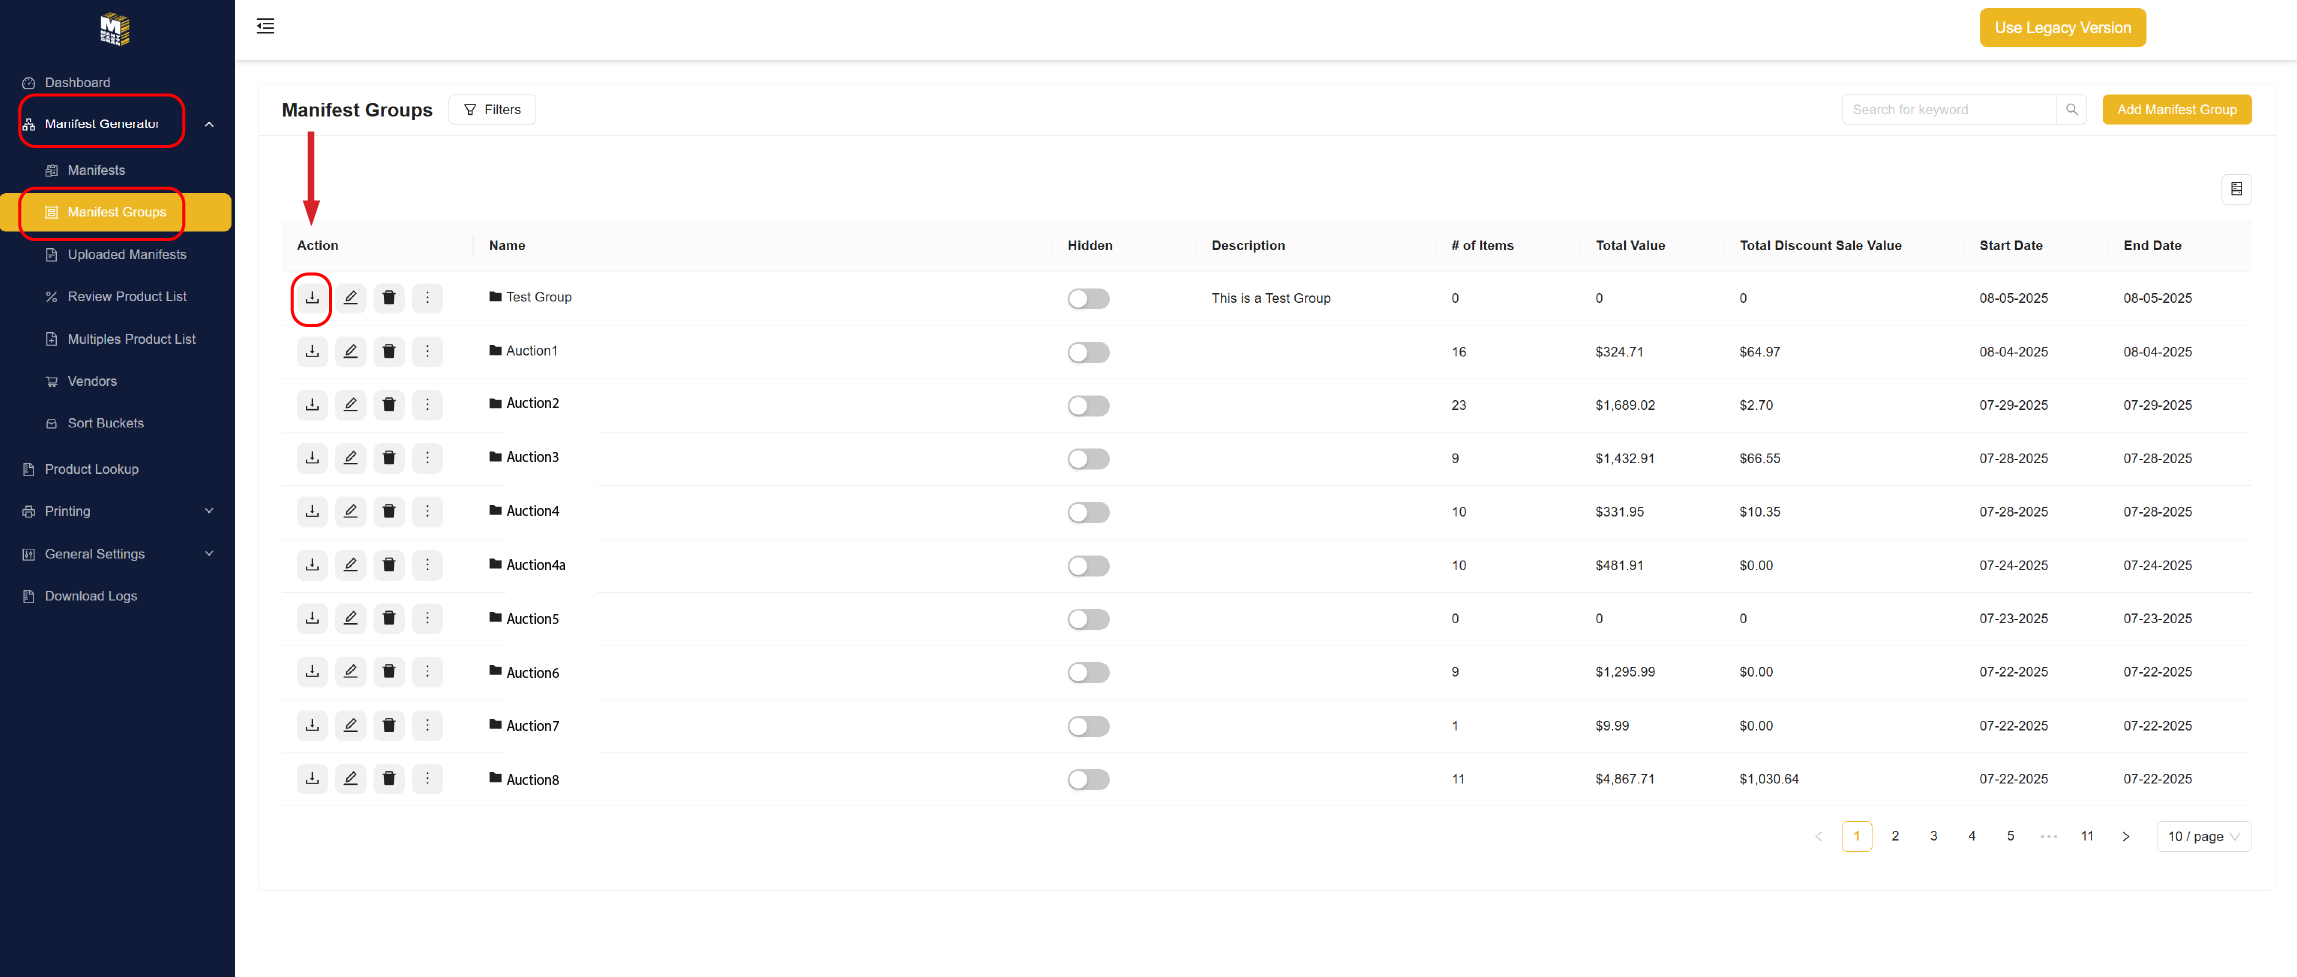
Task: Click the search magnifier icon
Action: coord(2072,110)
